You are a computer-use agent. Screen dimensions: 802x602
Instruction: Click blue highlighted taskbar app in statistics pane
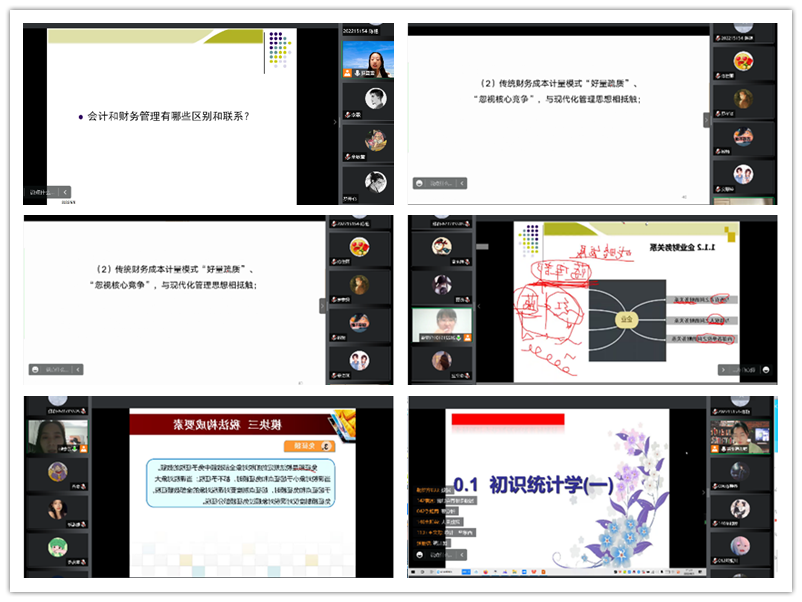(466, 571)
